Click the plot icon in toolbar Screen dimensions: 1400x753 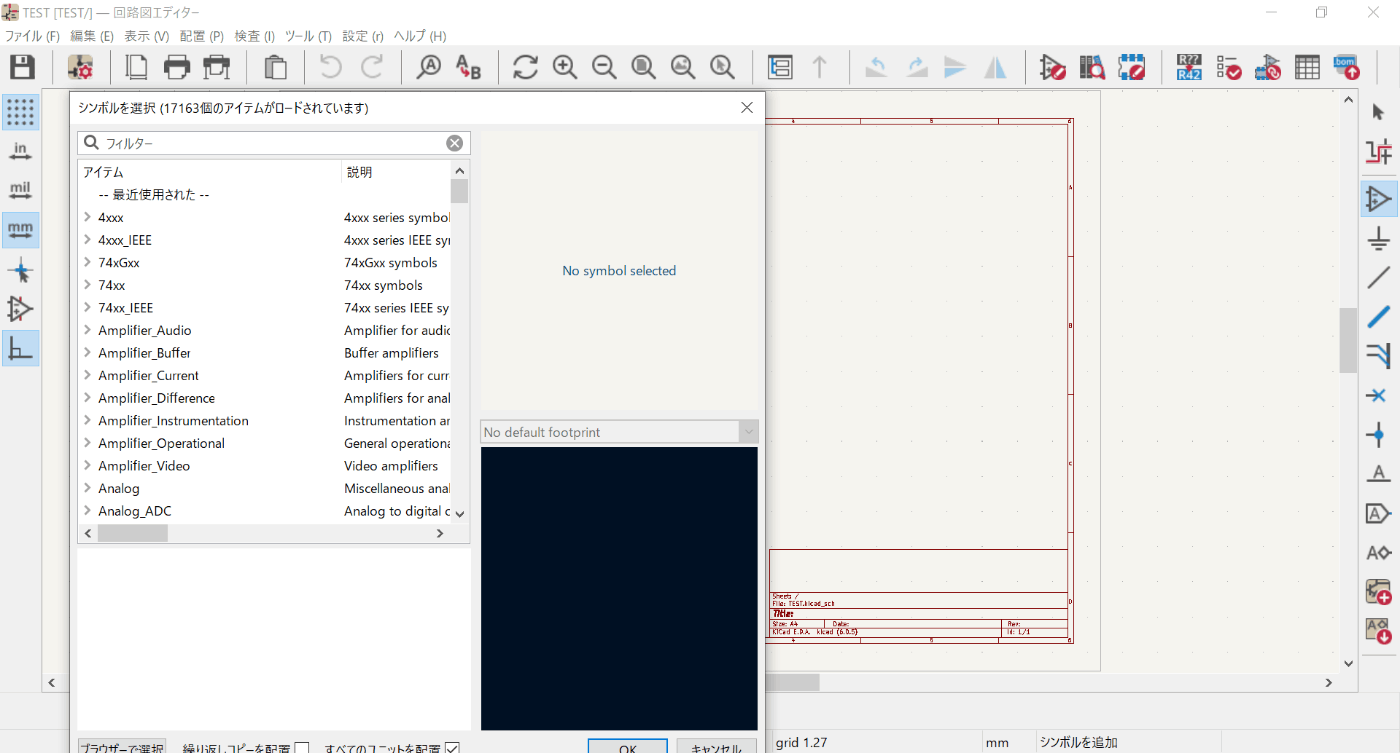pos(217,67)
